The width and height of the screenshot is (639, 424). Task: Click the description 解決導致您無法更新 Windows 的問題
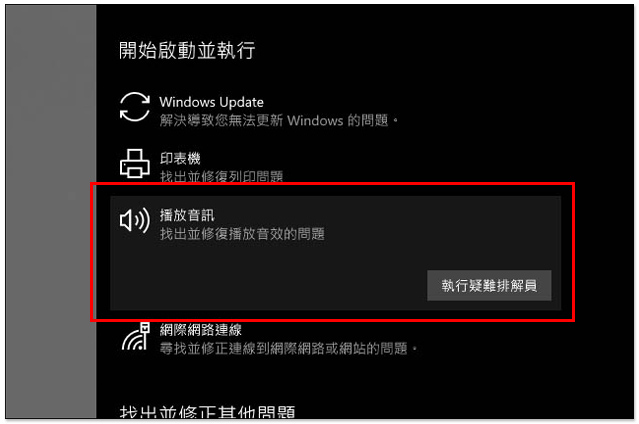pos(279,121)
